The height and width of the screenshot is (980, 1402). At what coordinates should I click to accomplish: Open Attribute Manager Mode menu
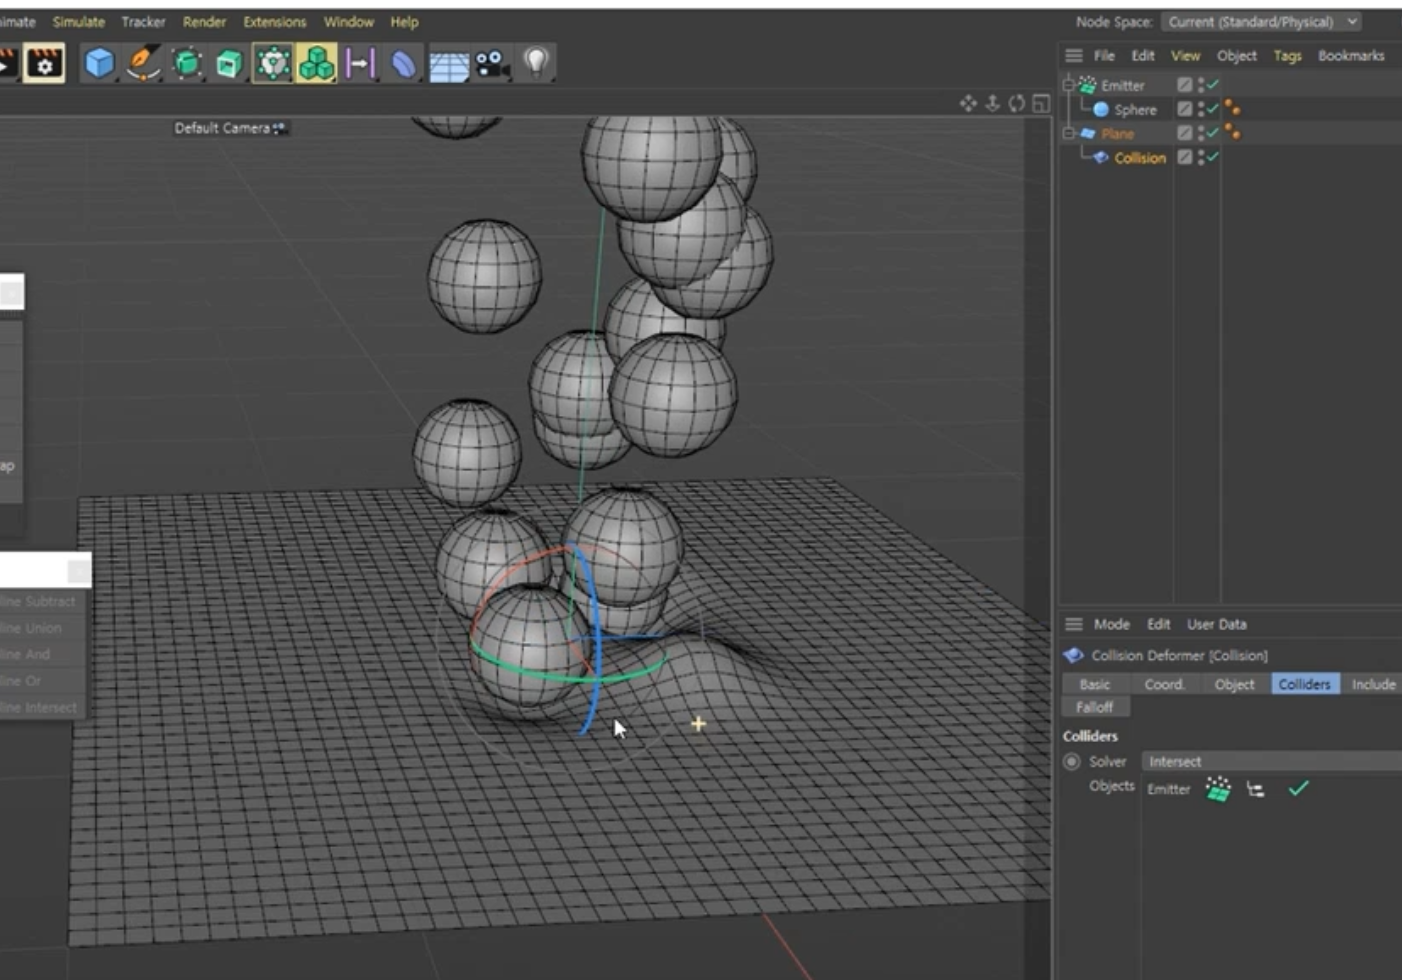(x=1111, y=624)
